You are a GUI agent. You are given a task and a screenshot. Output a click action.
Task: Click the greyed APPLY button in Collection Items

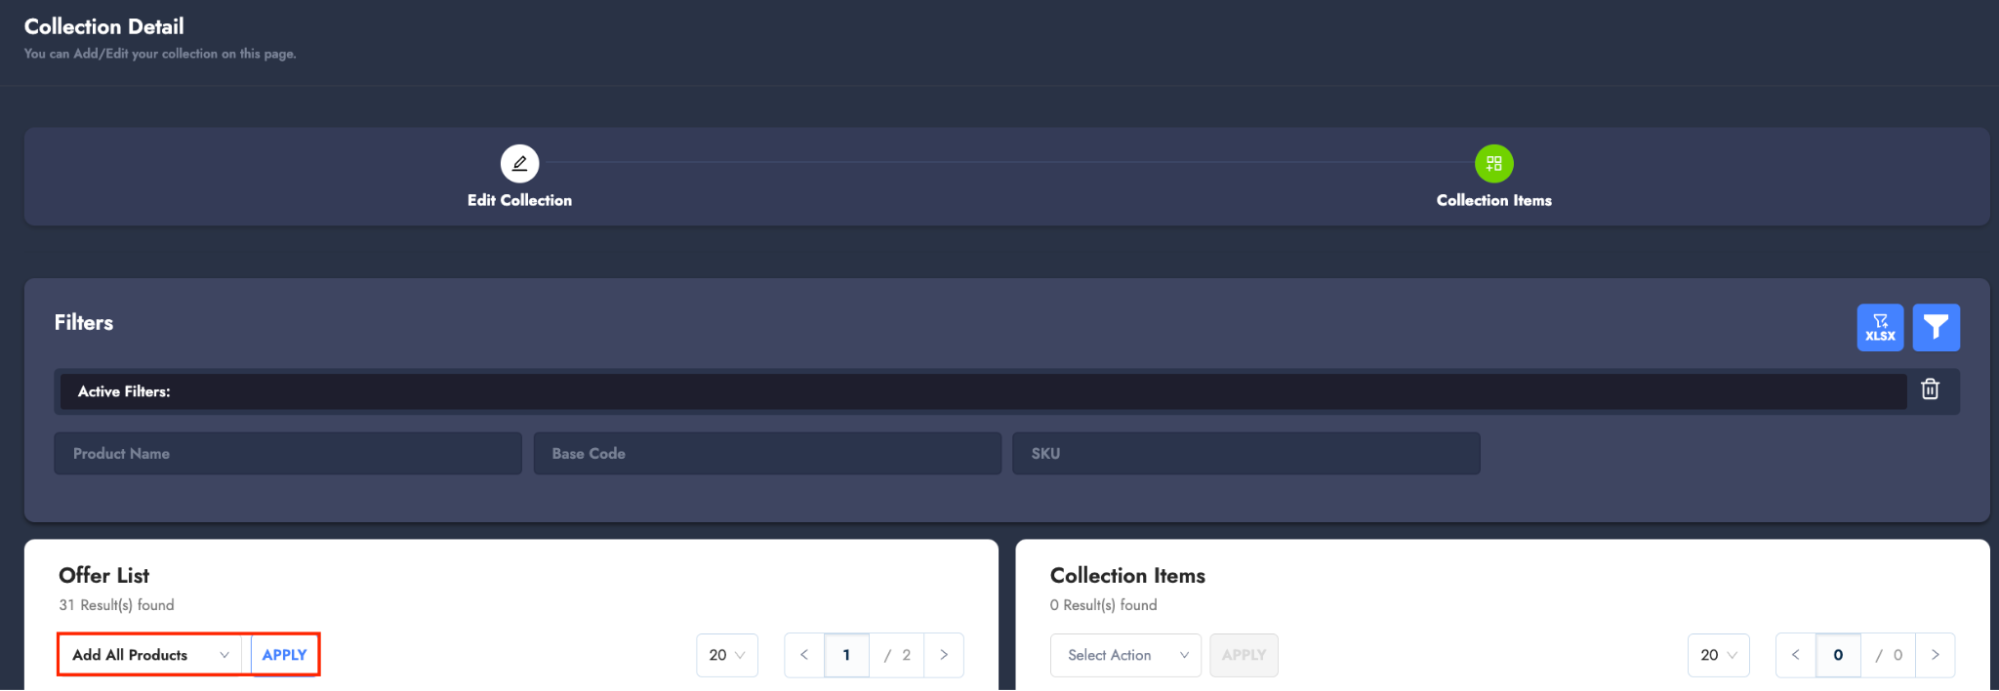click(x=1243, y=655)
